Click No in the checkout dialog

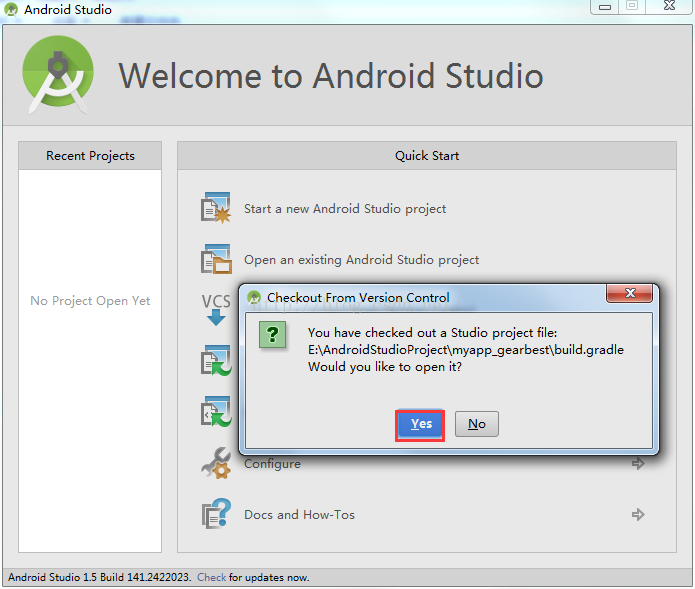(x=476, y=424)
